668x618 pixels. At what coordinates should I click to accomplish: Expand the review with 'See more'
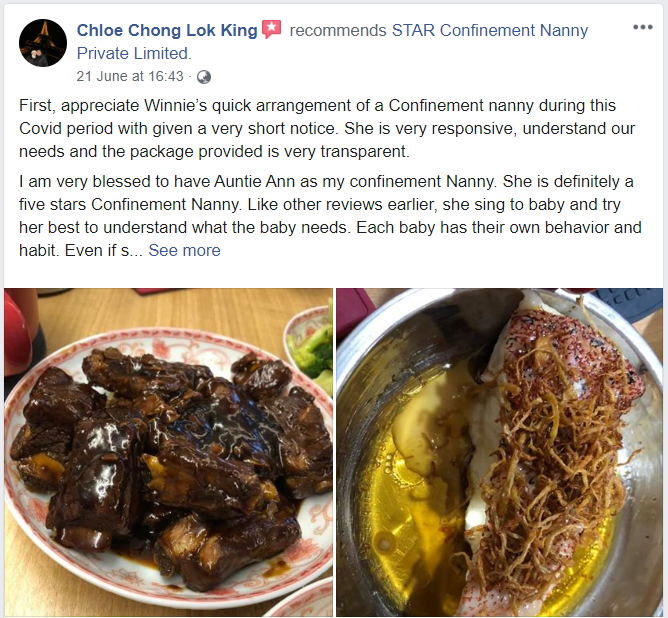click(x=184, y=250)
